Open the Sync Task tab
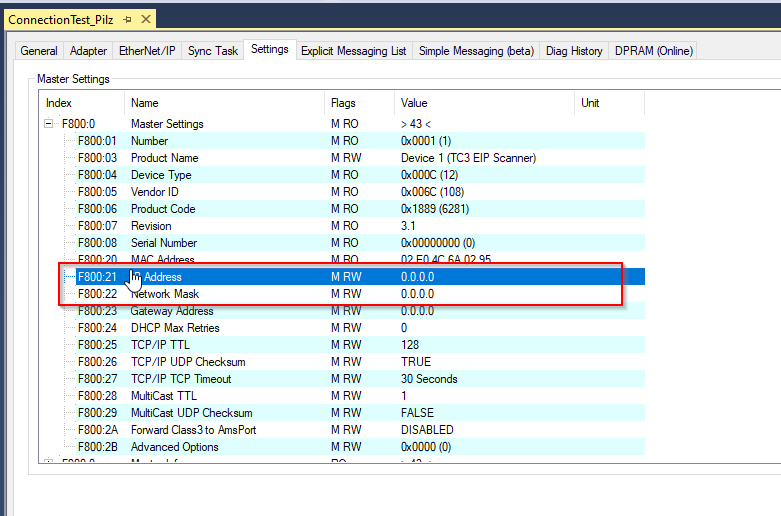The image size is (781, 516). click(x=213, y=51)
